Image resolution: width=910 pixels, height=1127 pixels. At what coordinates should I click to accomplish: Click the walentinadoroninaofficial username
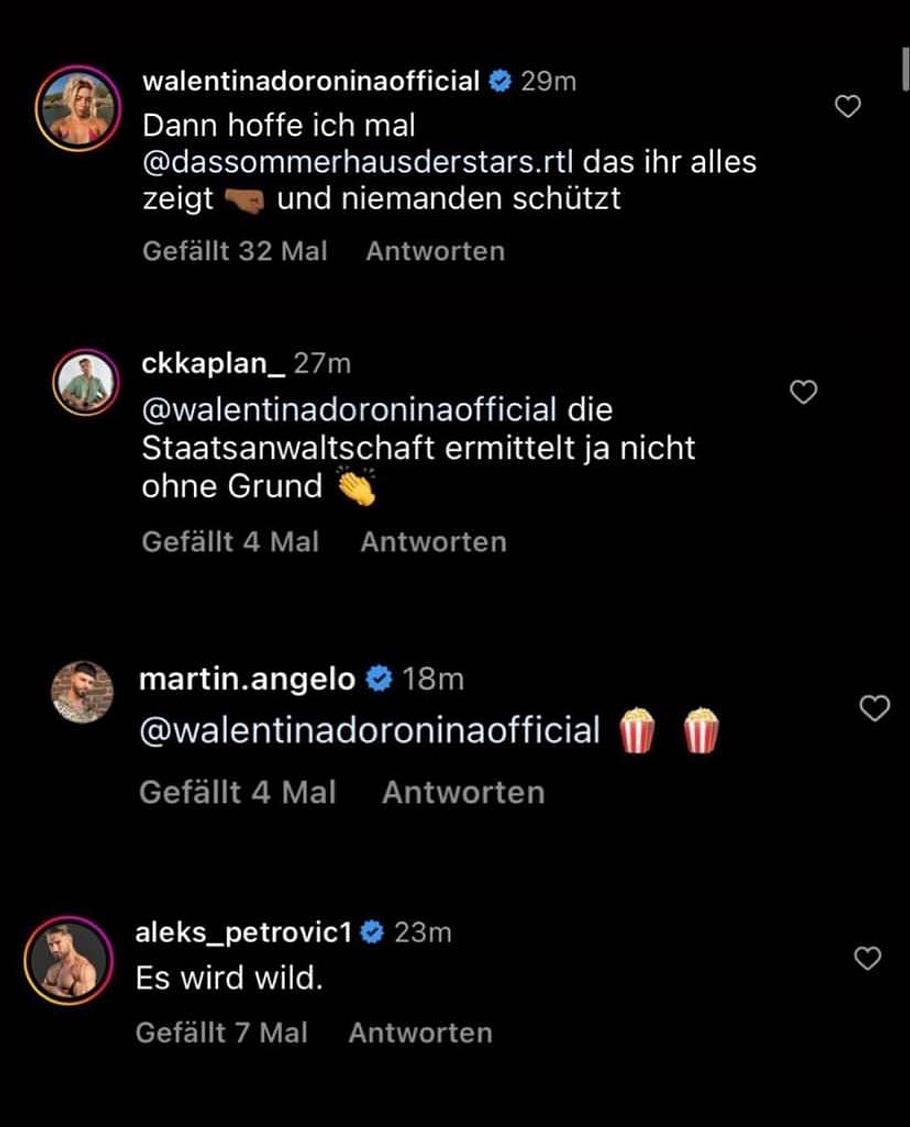click(x=313, y=81)
